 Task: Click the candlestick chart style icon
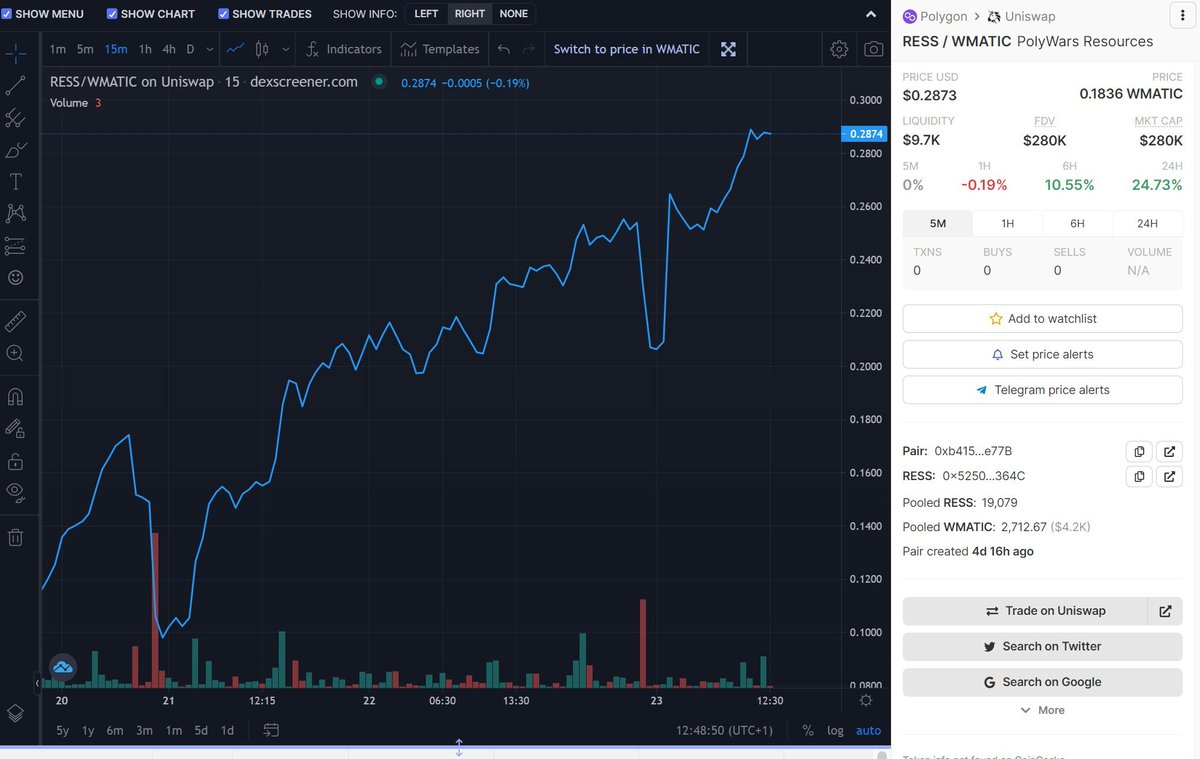[x=262, y=49]
